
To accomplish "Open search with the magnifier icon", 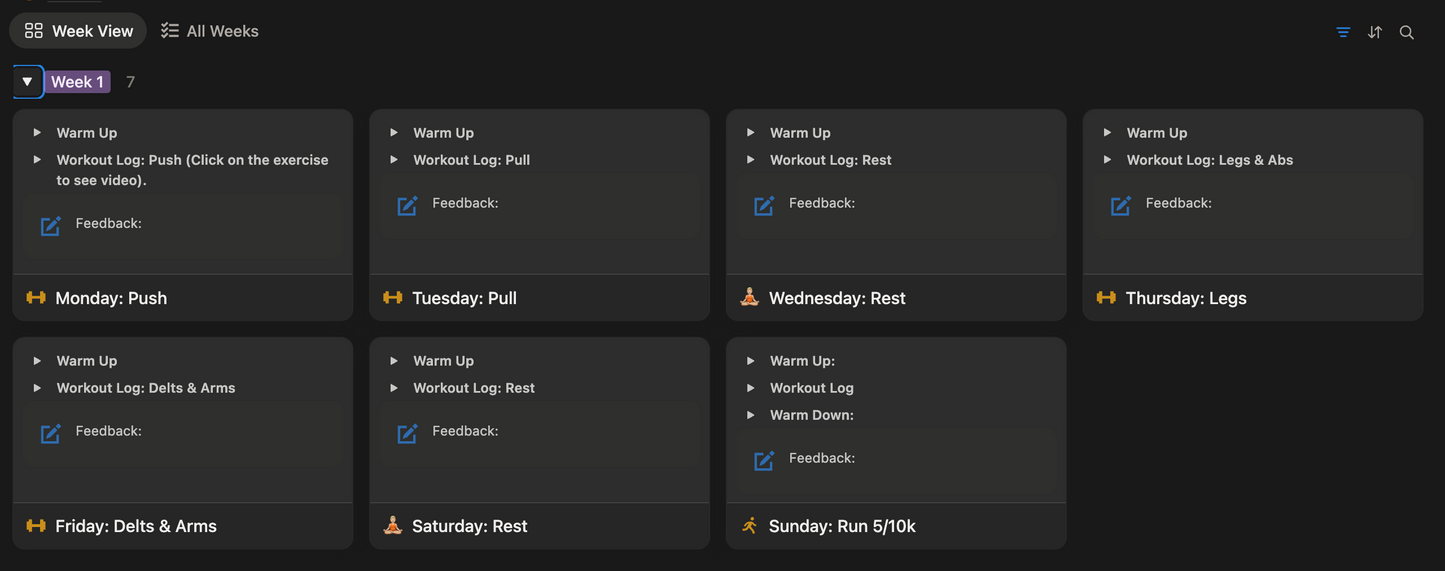I will (1407, 32).
